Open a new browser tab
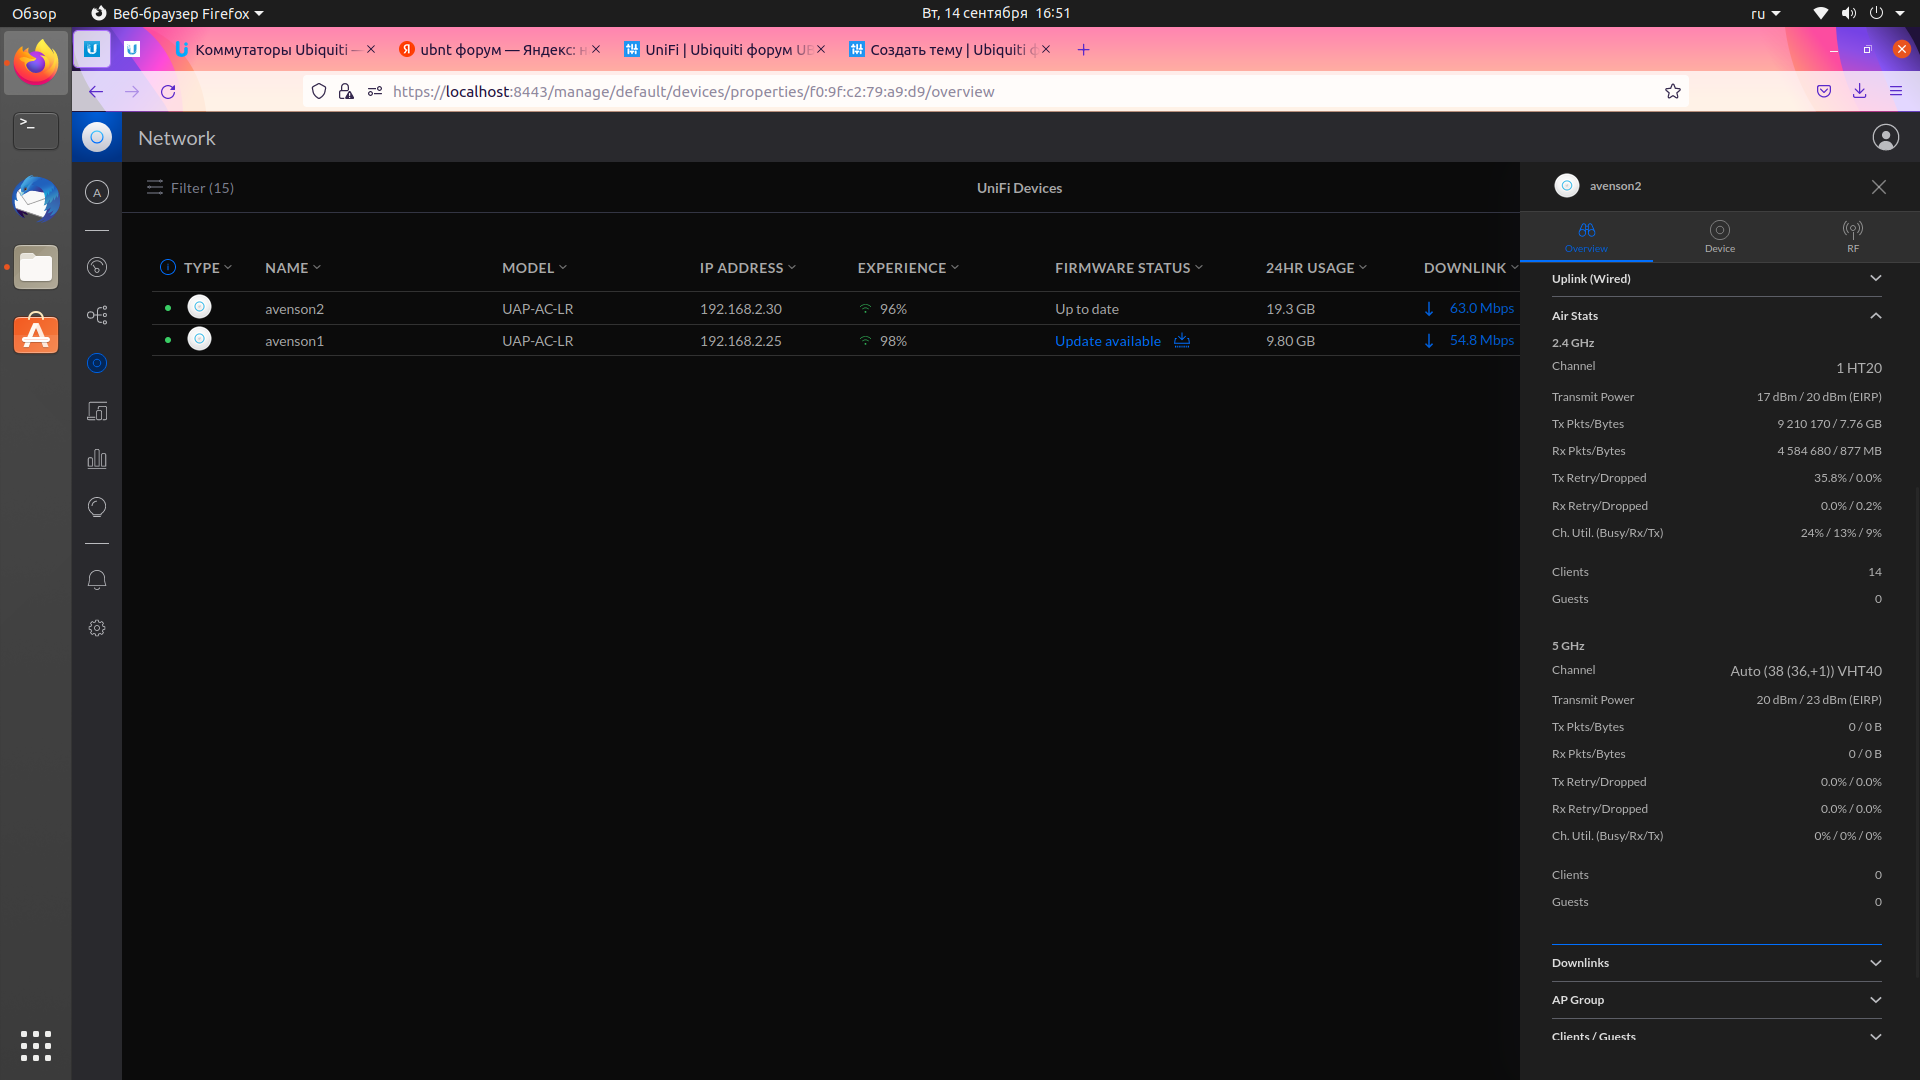The image size is (1920, 1080). tap(1083, 49)
